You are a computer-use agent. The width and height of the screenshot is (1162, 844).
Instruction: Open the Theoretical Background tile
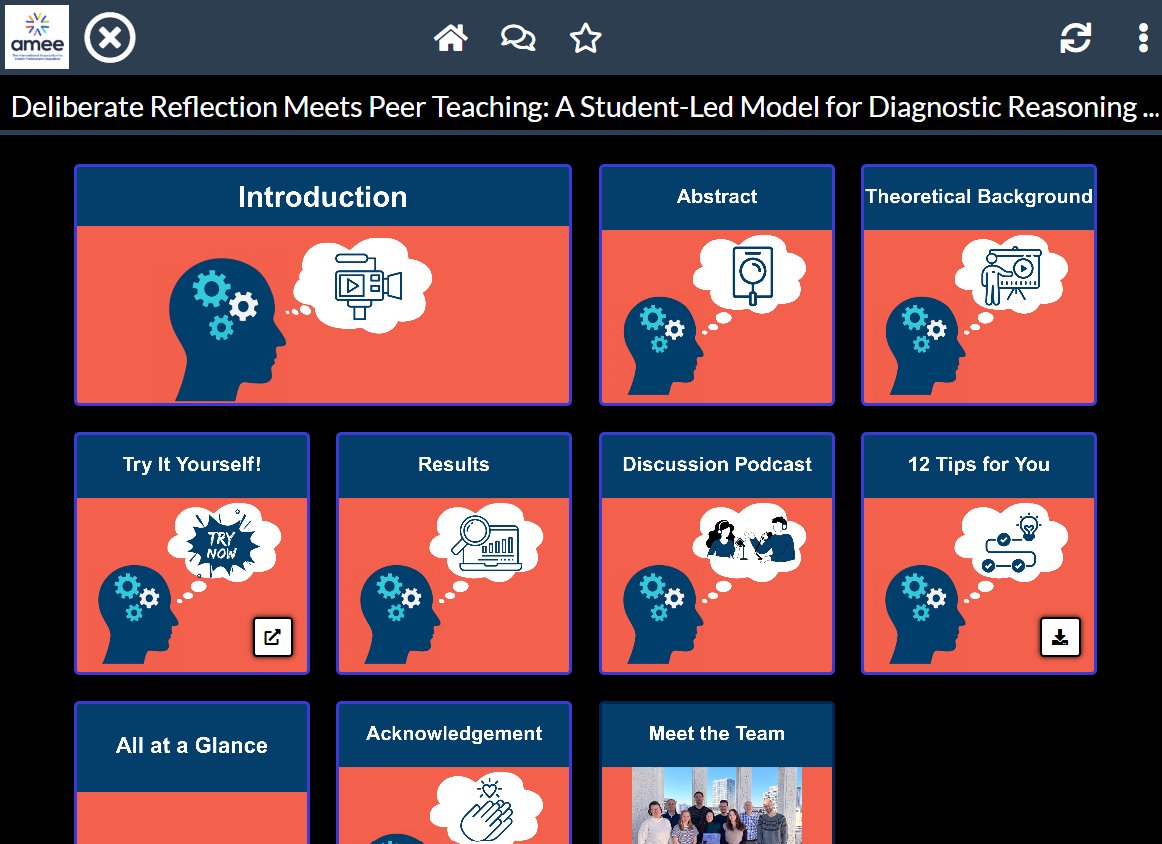(x=978, y=285)
